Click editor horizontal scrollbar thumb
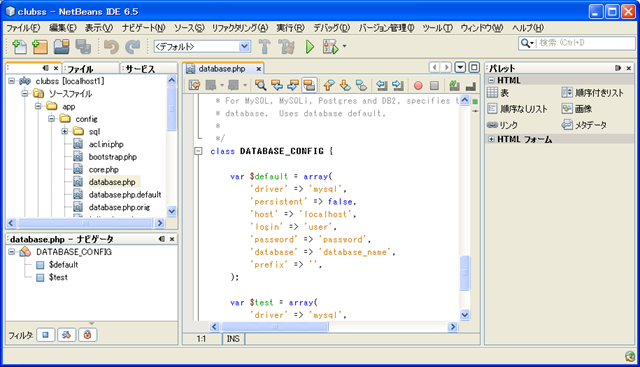The width and height of the screenshot is (640, 367). [x=274, y=327]
